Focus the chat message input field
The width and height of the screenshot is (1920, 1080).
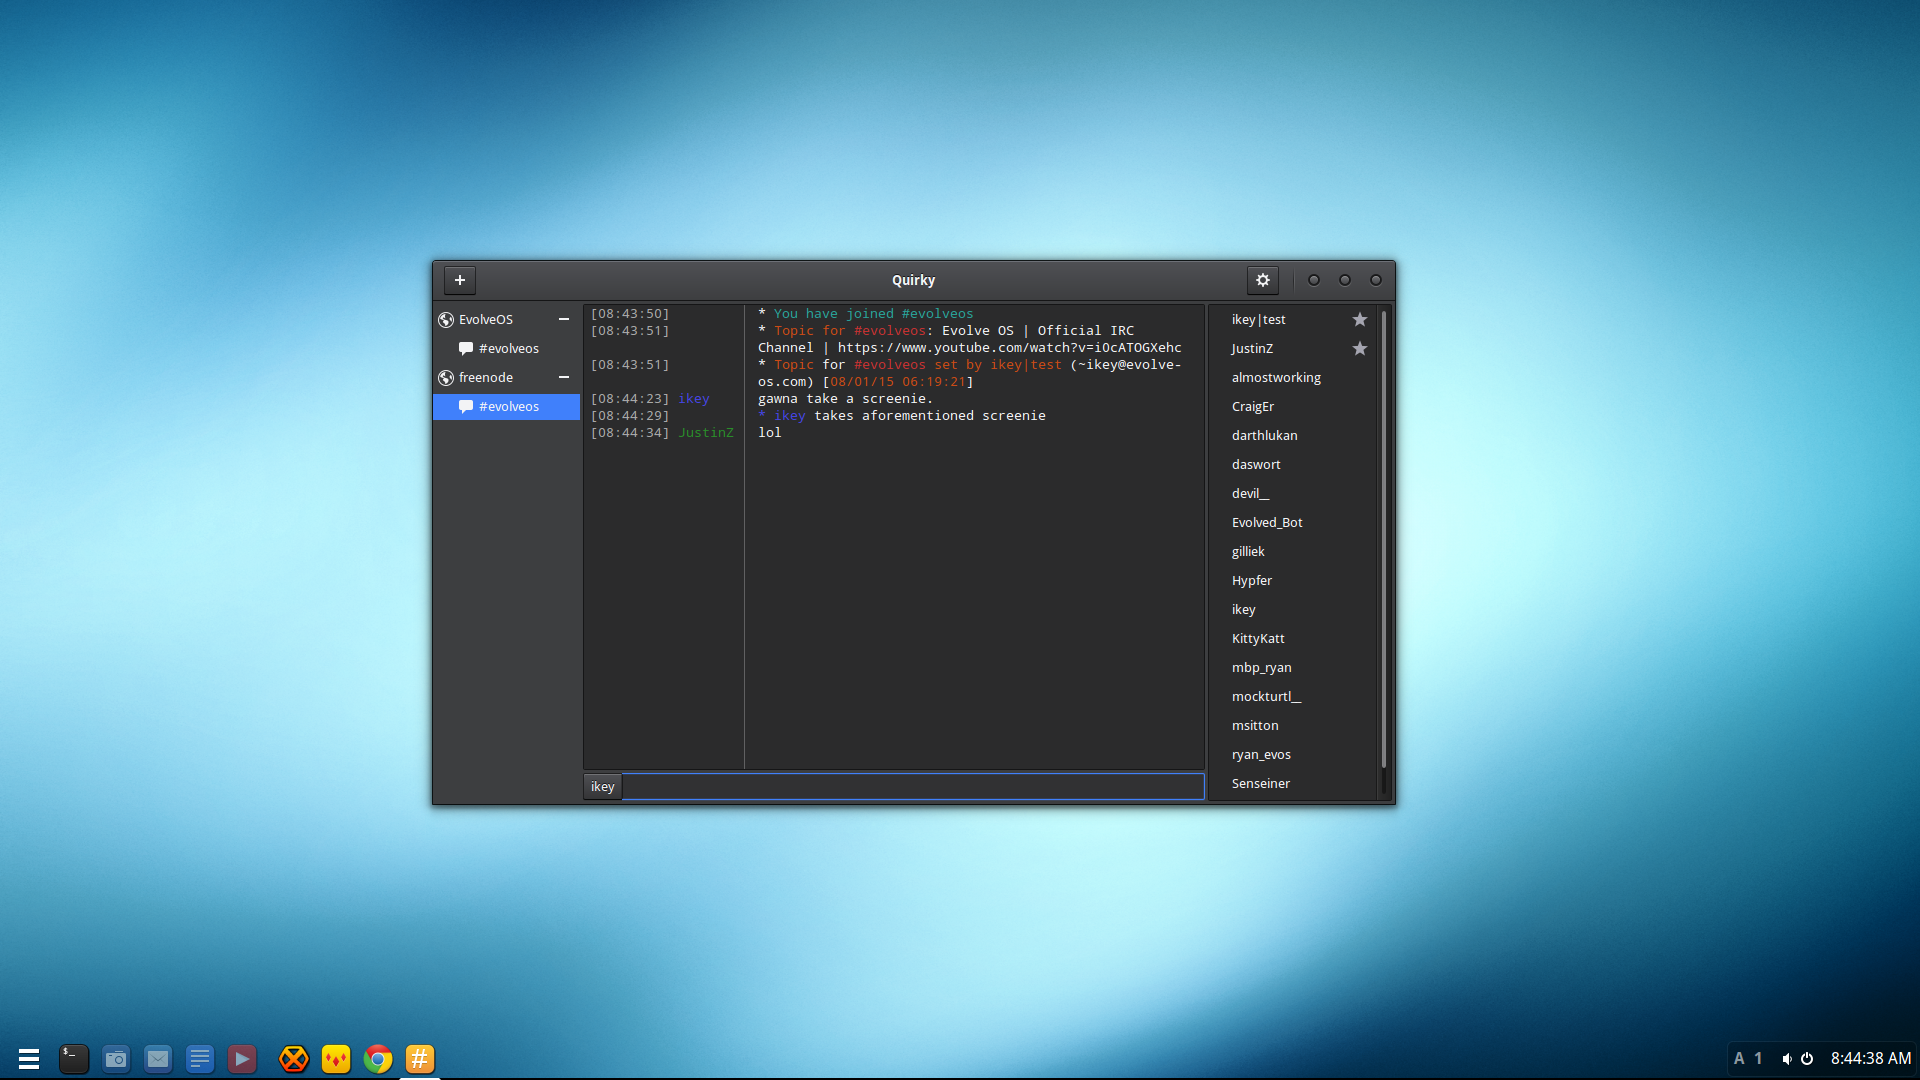pos(913,787)
